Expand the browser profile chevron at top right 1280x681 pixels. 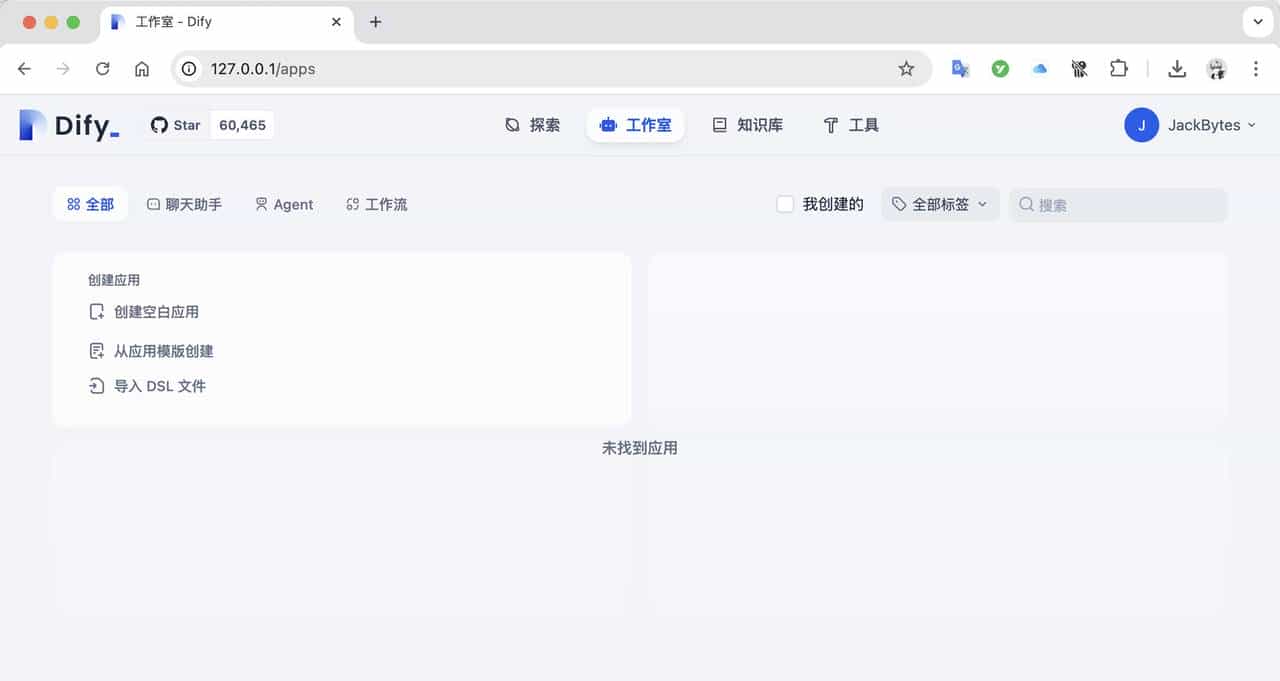[1258, 21]
